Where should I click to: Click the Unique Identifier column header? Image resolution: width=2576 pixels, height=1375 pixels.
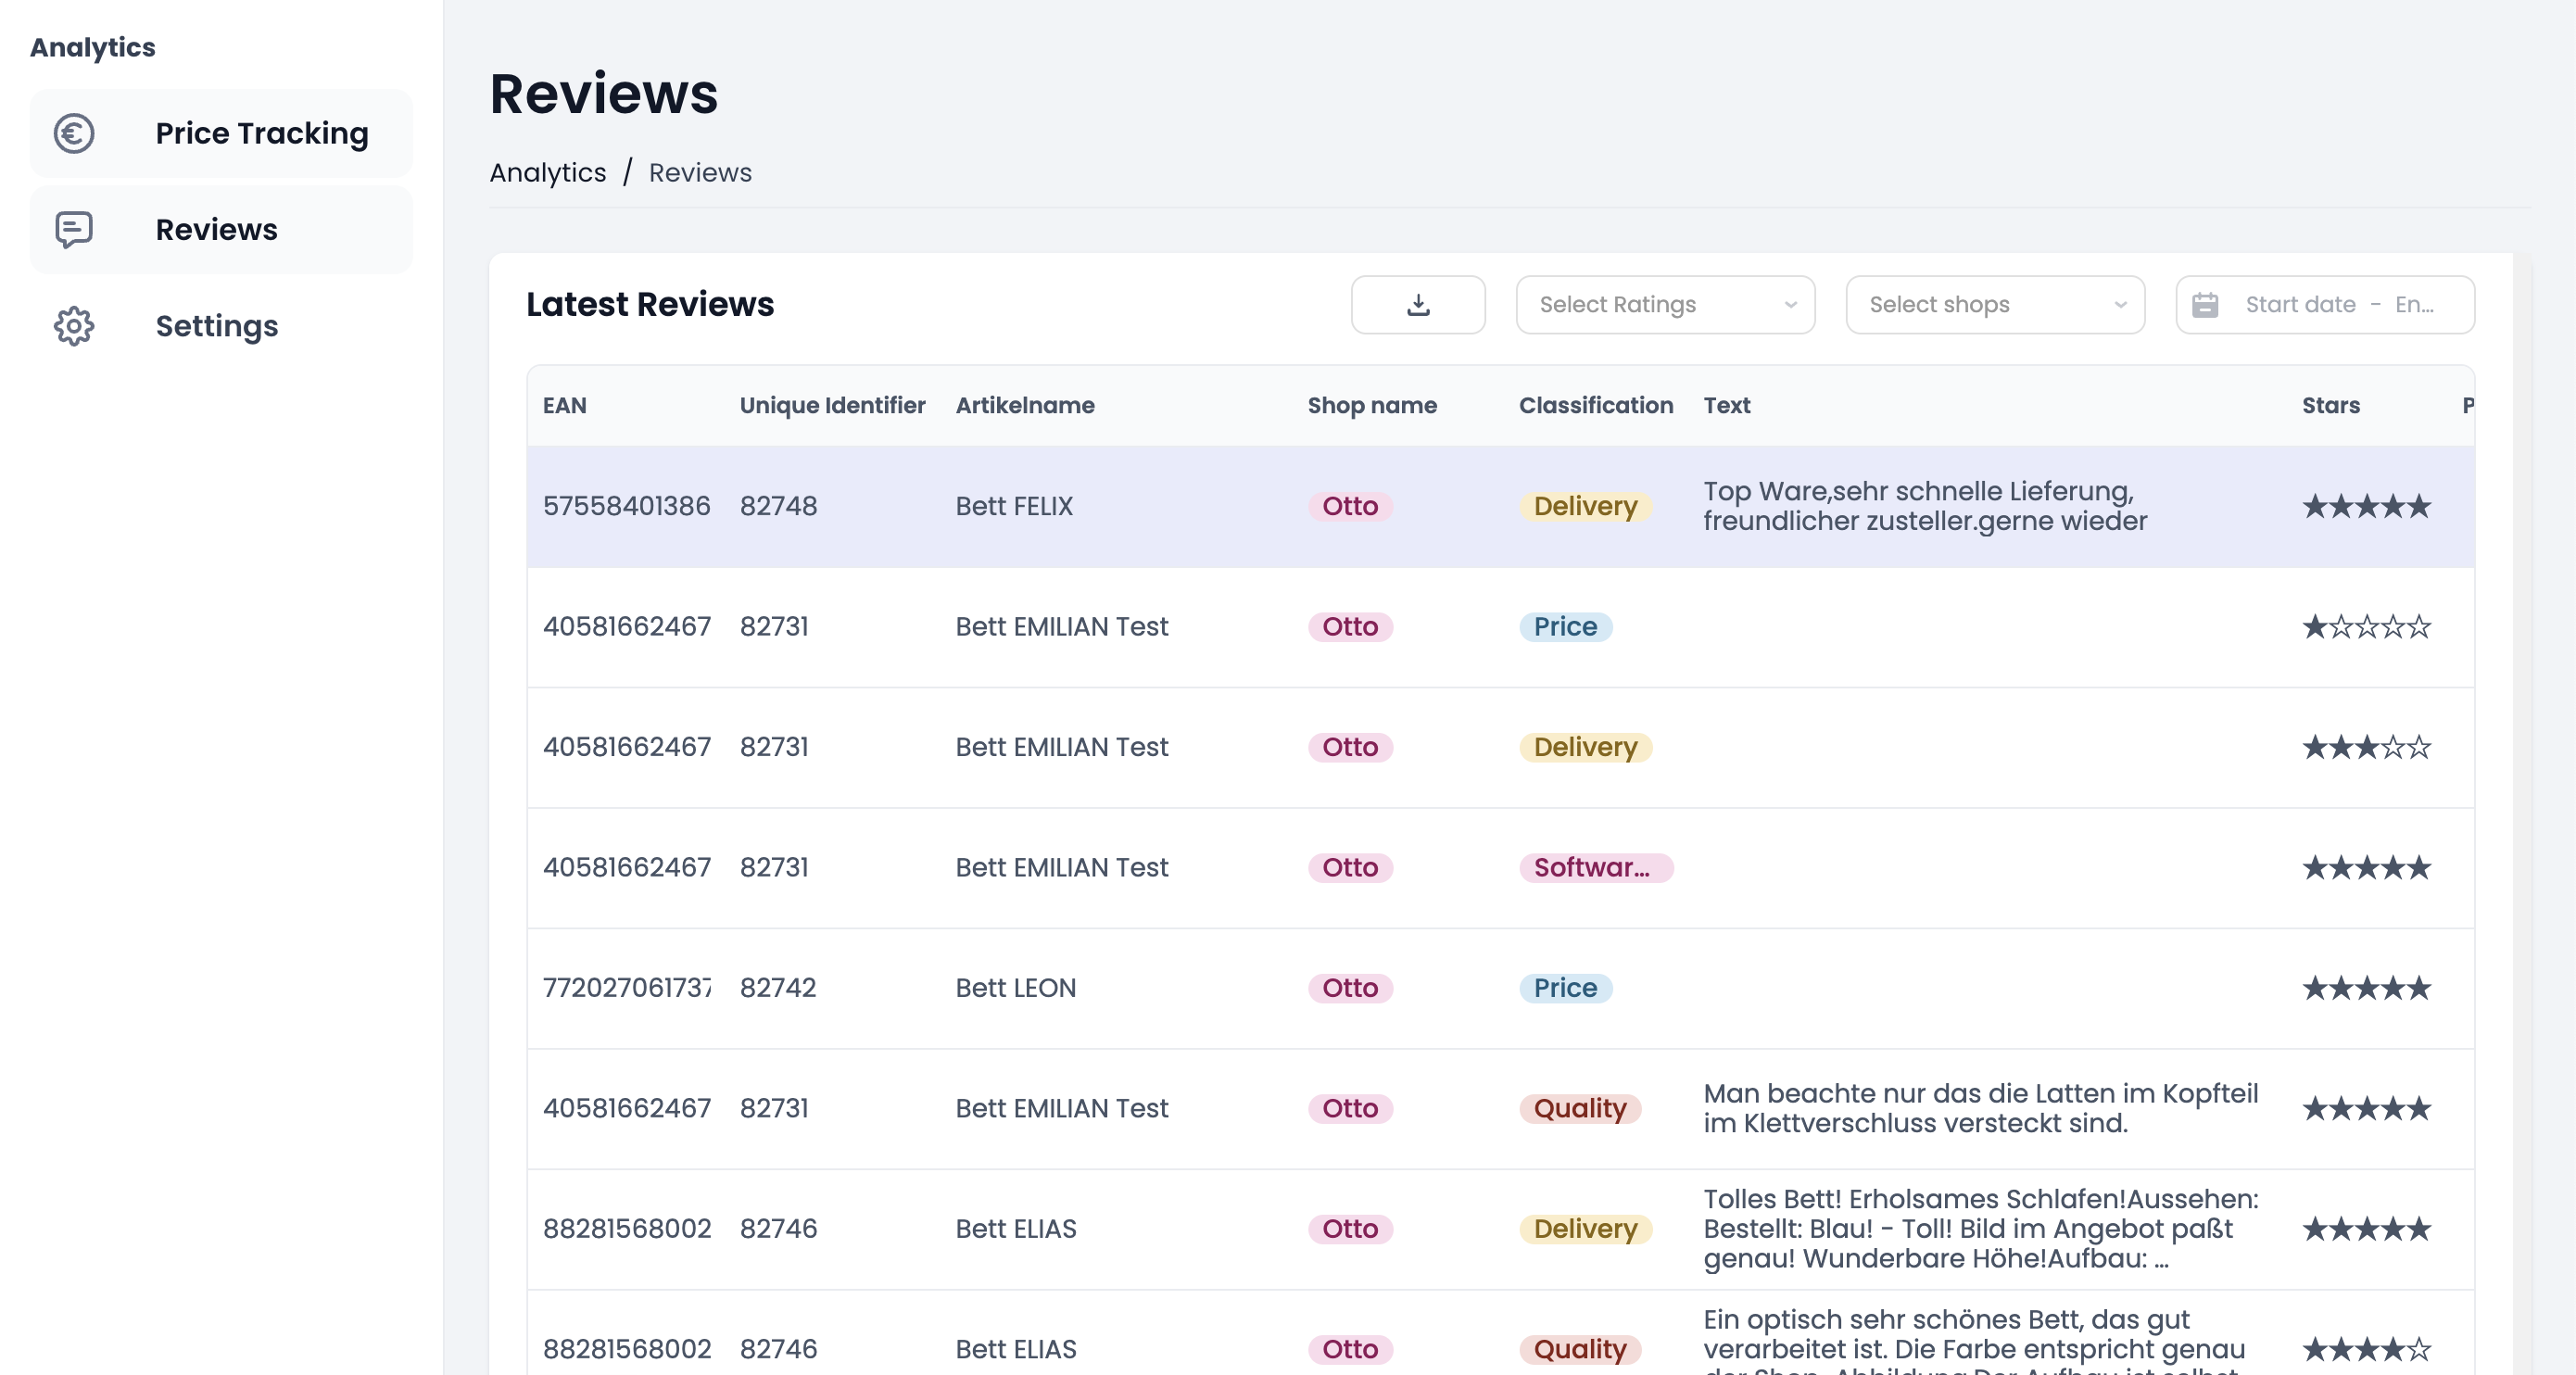point(832,405)
